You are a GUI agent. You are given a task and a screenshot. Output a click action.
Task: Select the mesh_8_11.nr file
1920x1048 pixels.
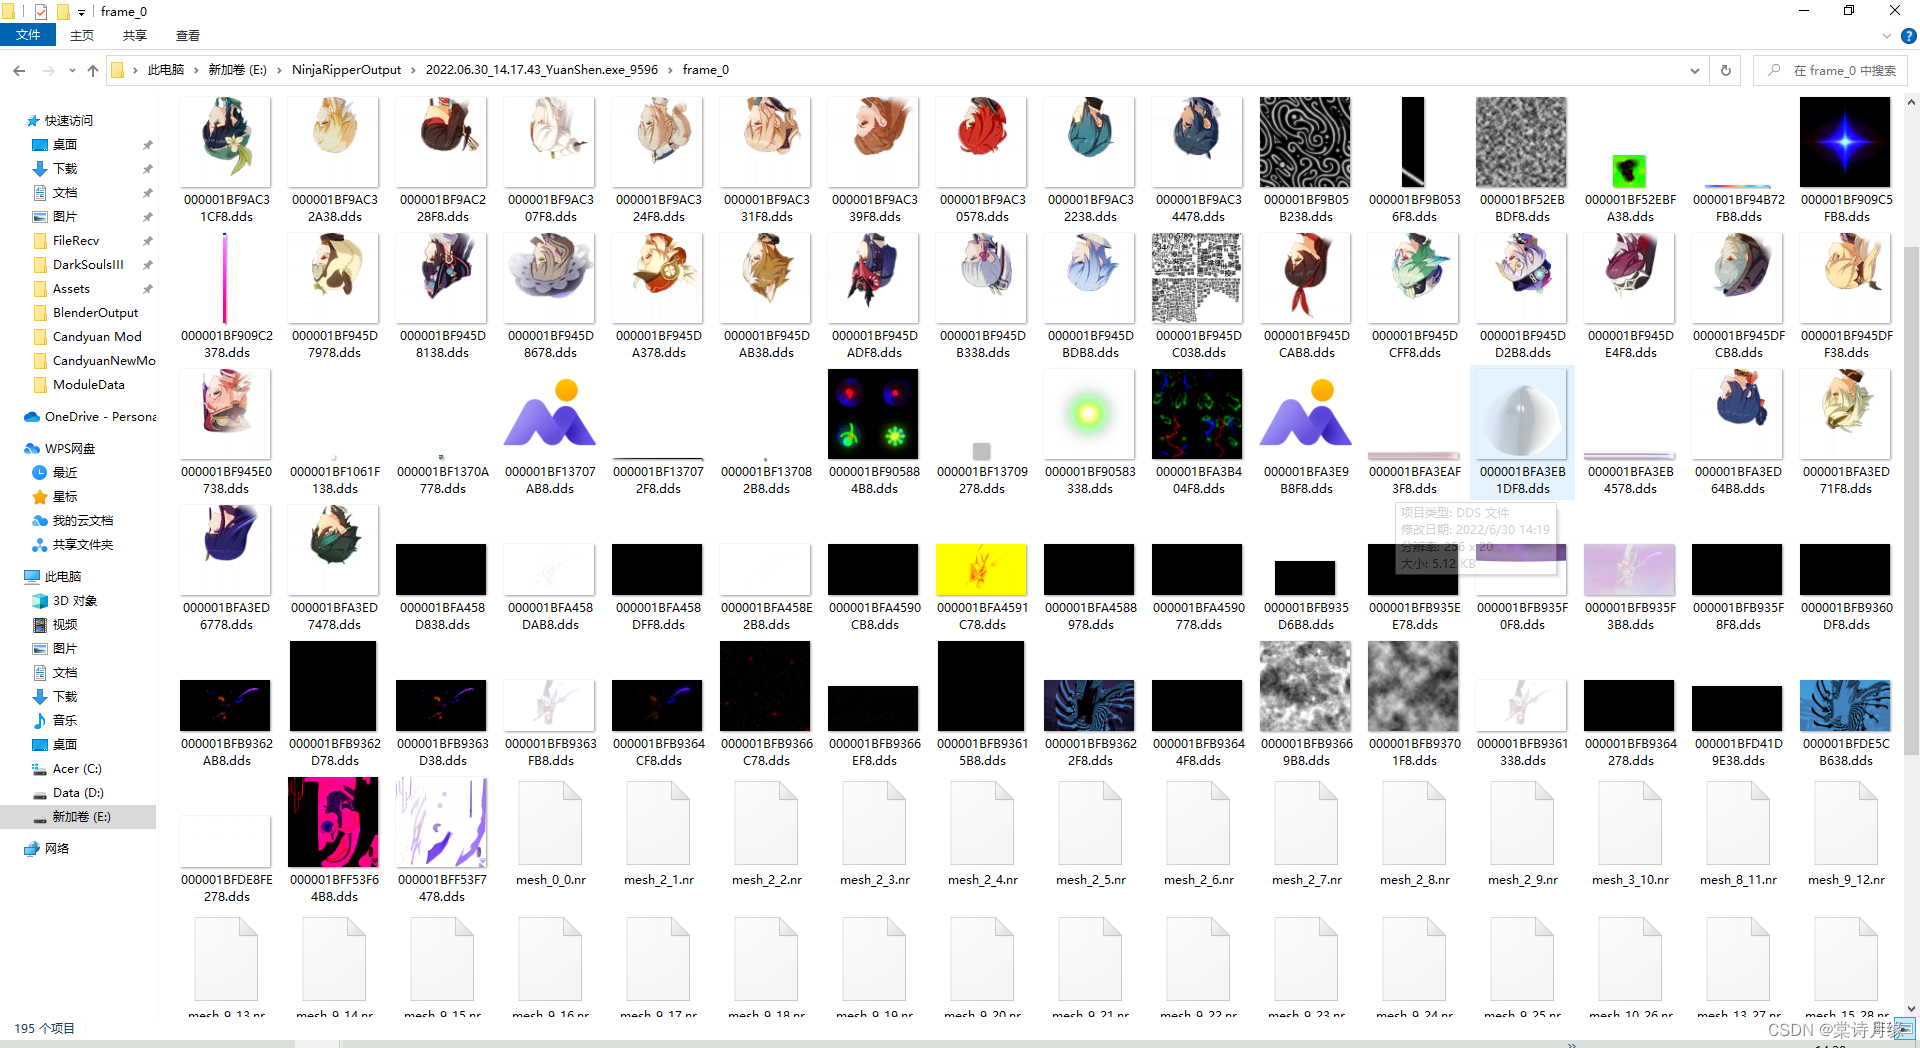1738,834
